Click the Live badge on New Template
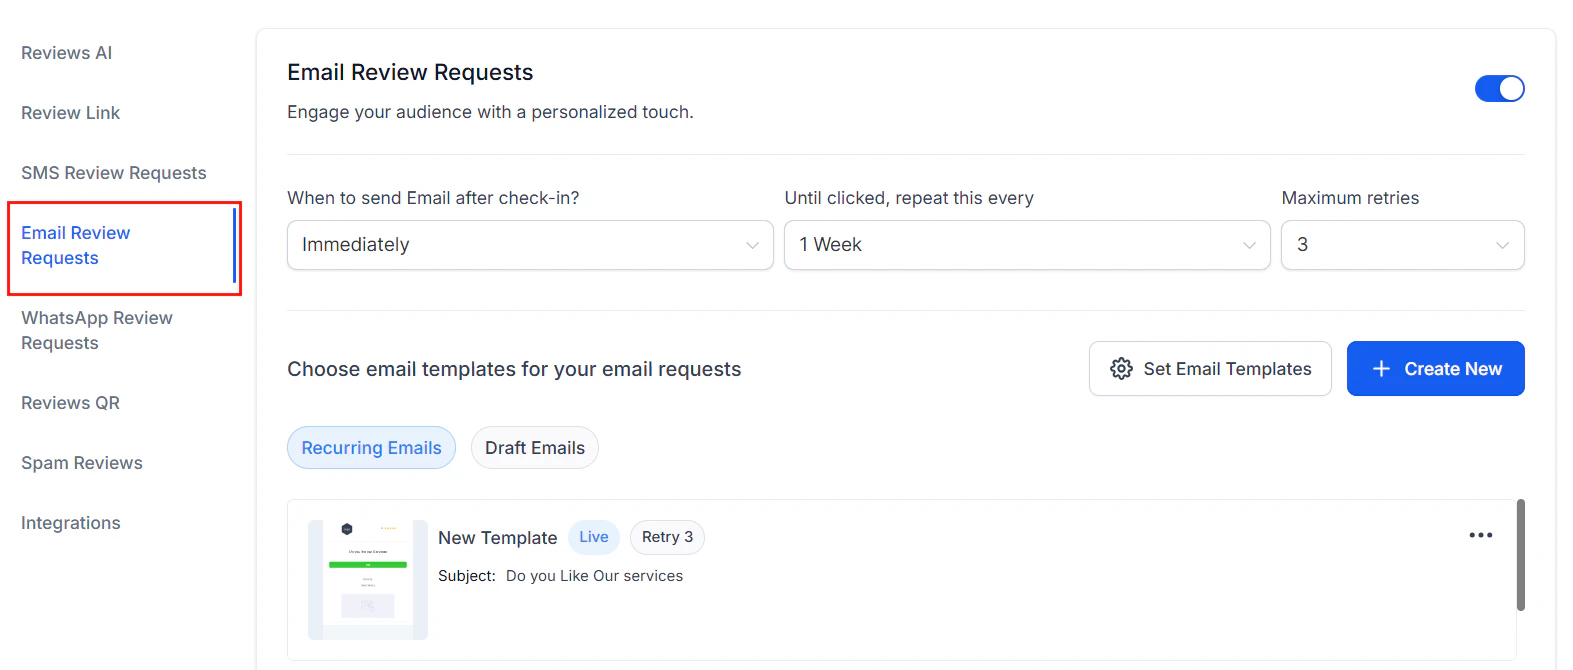This screenshot has height=670, width=1573. (x=593, y=537)
